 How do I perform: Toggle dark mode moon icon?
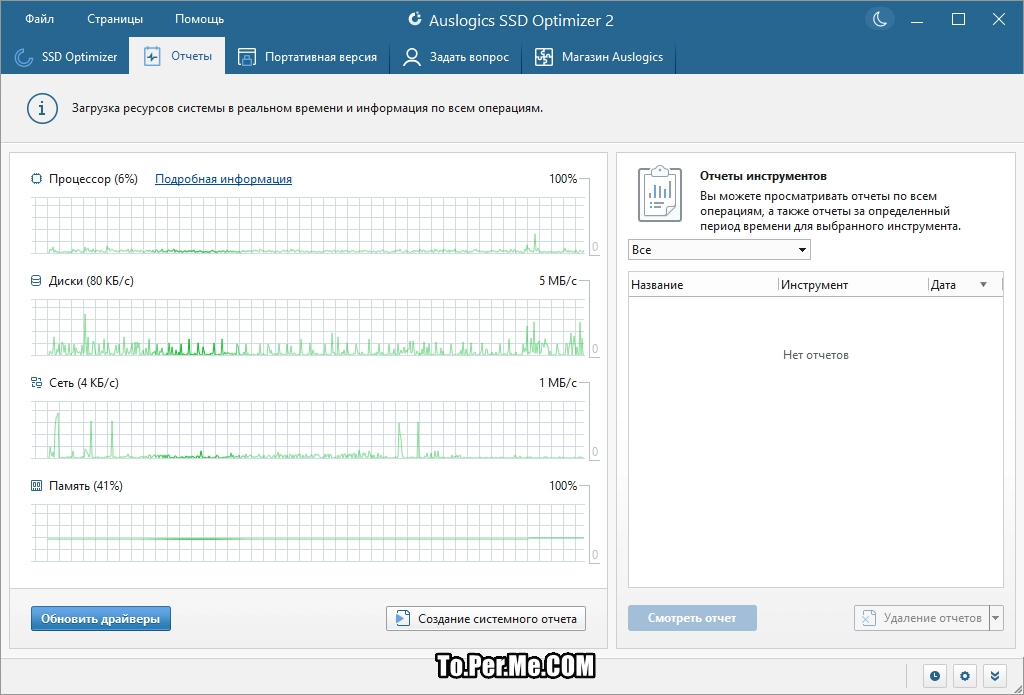coord(880,20)
